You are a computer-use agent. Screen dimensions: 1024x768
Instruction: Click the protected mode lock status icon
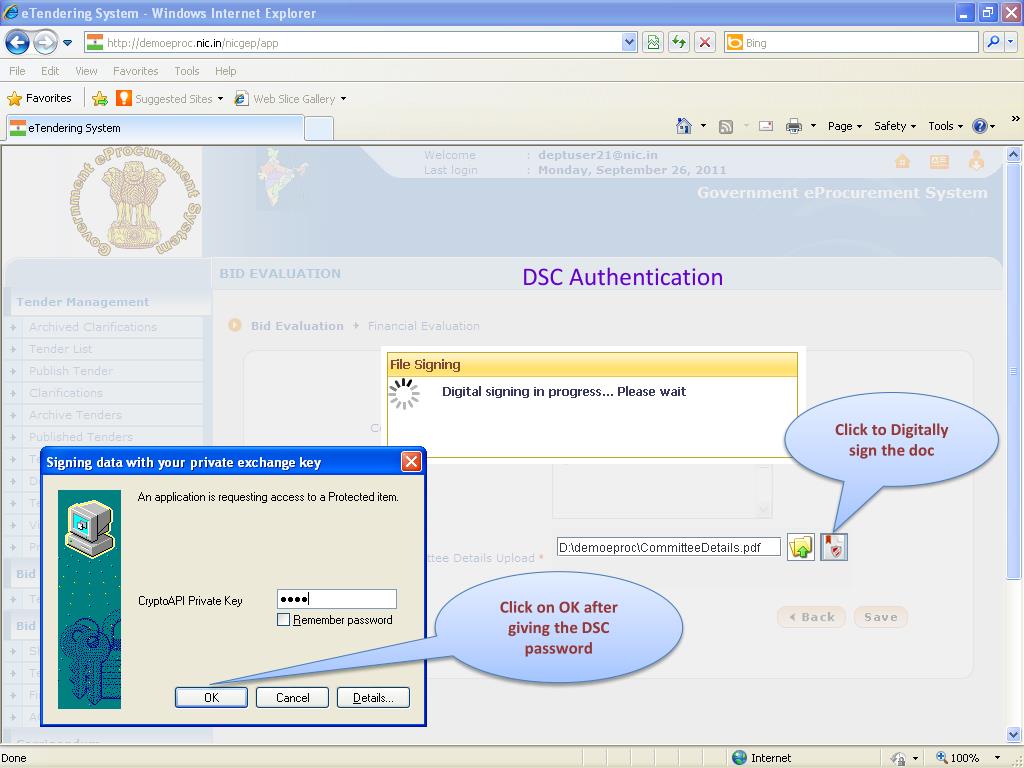899,758
